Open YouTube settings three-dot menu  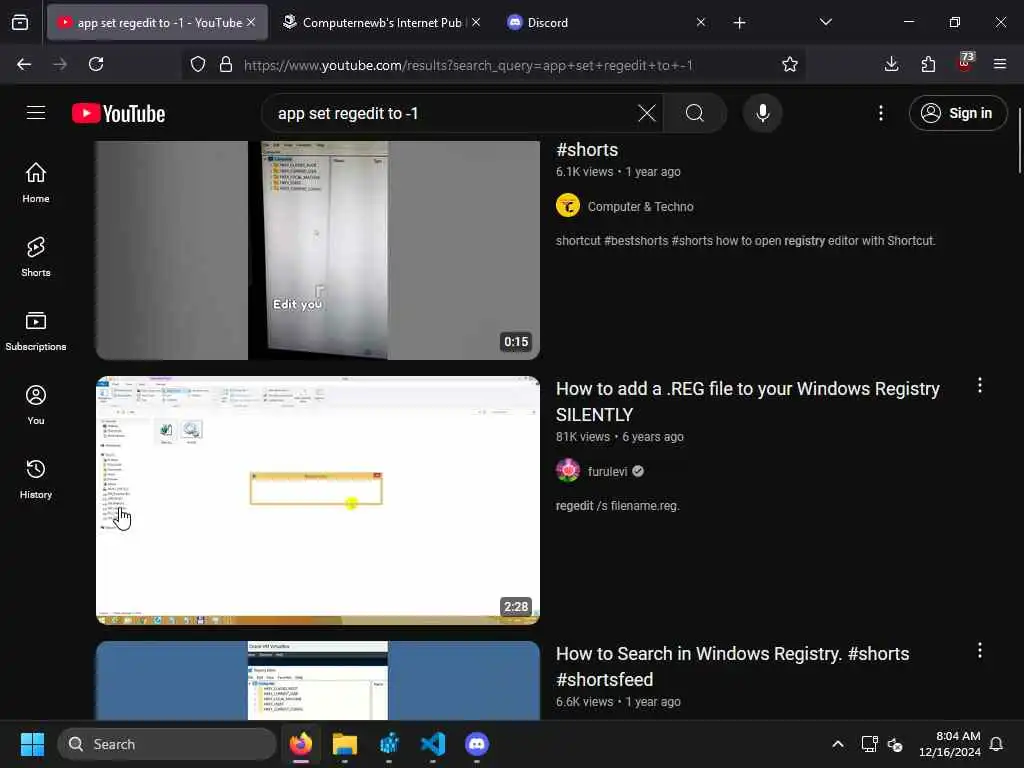click(x=880, y=113)
